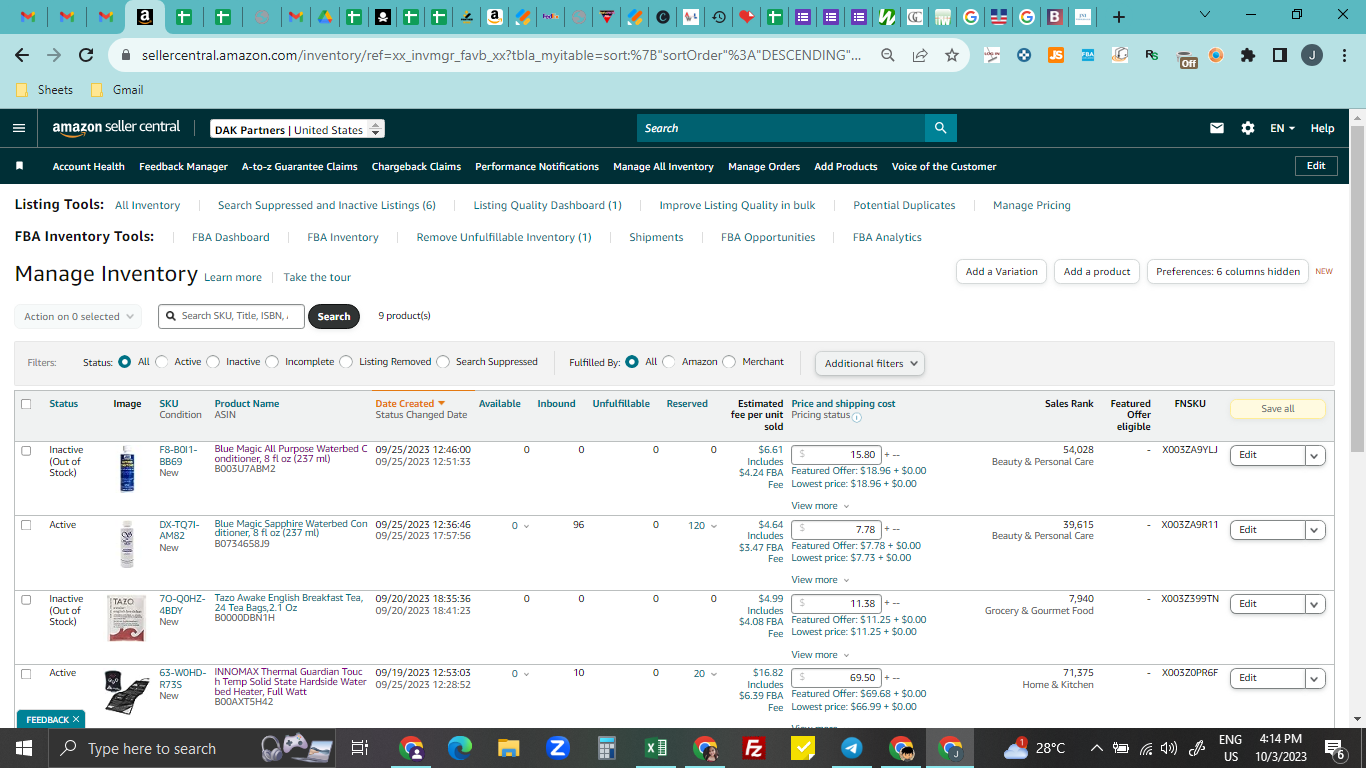The image size is (1366, 768).
Task: Open the blue FBA extension icon
Action: click(x=1087, y=55)
